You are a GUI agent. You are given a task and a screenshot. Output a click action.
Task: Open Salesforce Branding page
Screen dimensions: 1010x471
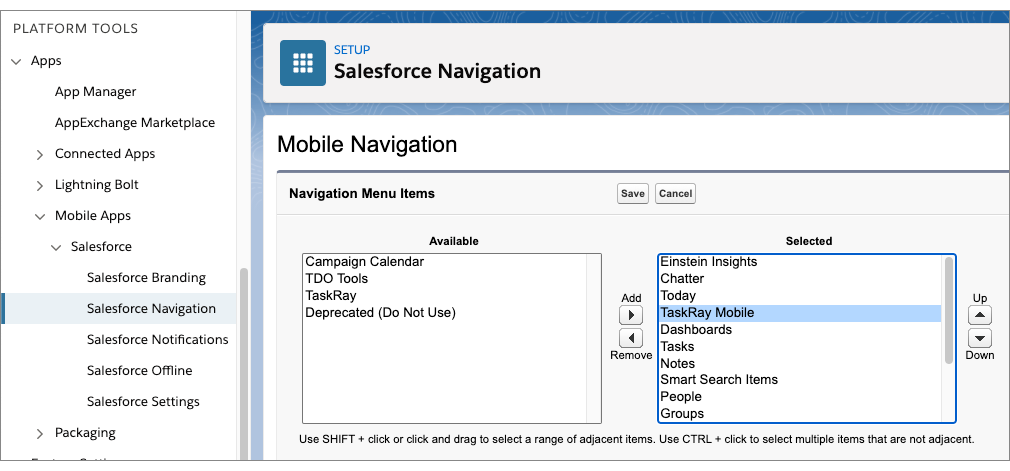coord(146,277)
